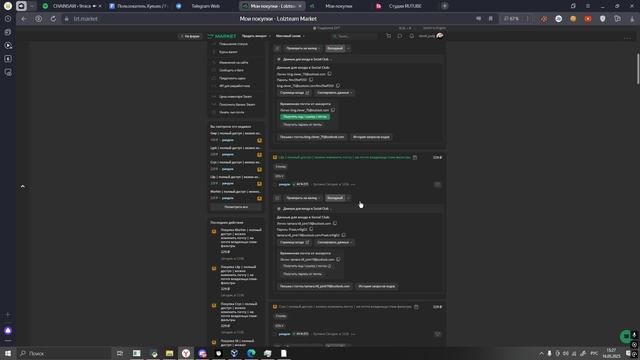Open new browser tab with plus button
Image resolution: width=640 pixels, height=360 pixels.
444,6
